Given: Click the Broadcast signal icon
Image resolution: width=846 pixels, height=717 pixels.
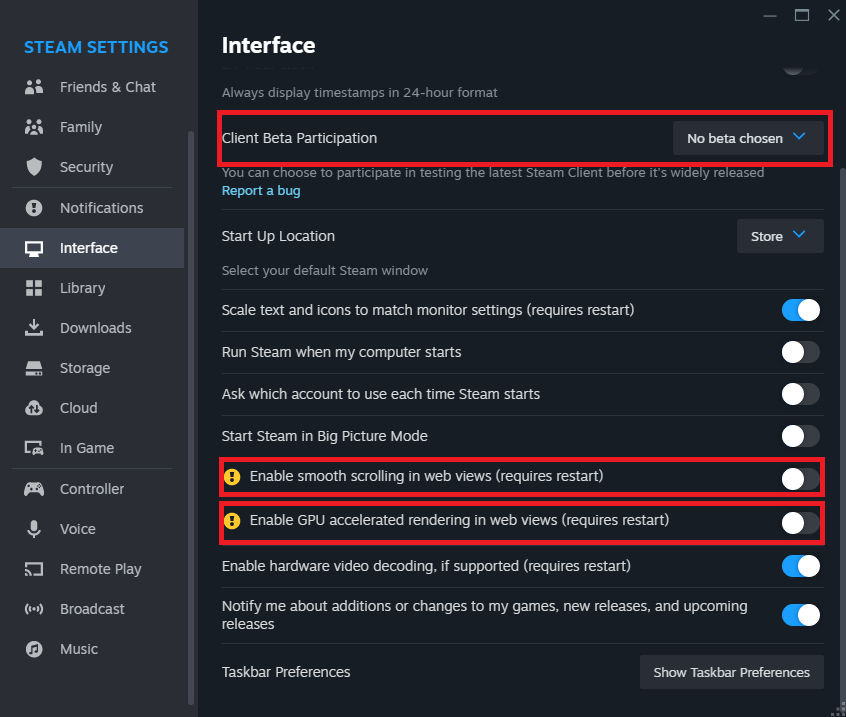Looking at the screenshot, I should (34, 609).
